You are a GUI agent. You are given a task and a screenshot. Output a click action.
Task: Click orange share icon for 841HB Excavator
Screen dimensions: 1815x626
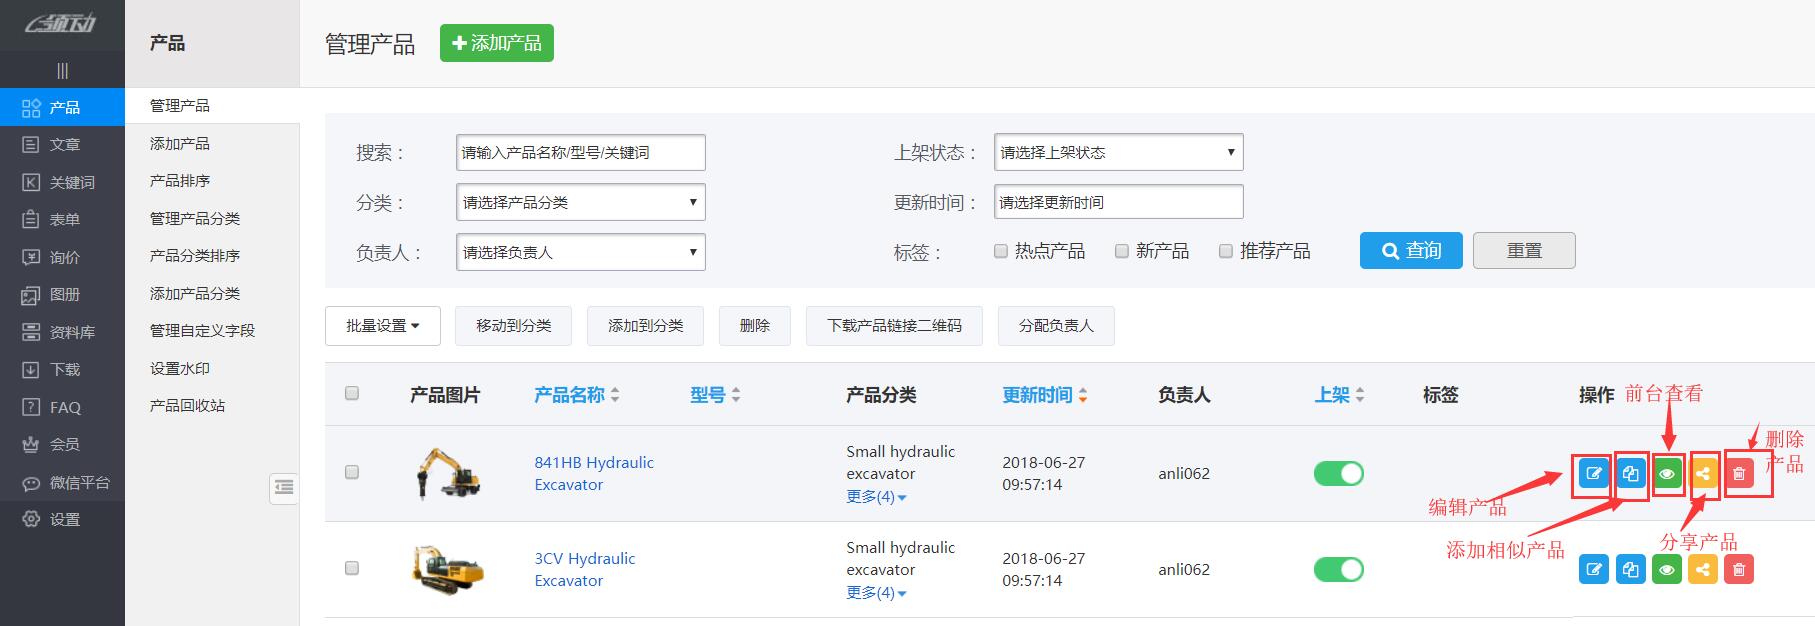pos(1703,474)
